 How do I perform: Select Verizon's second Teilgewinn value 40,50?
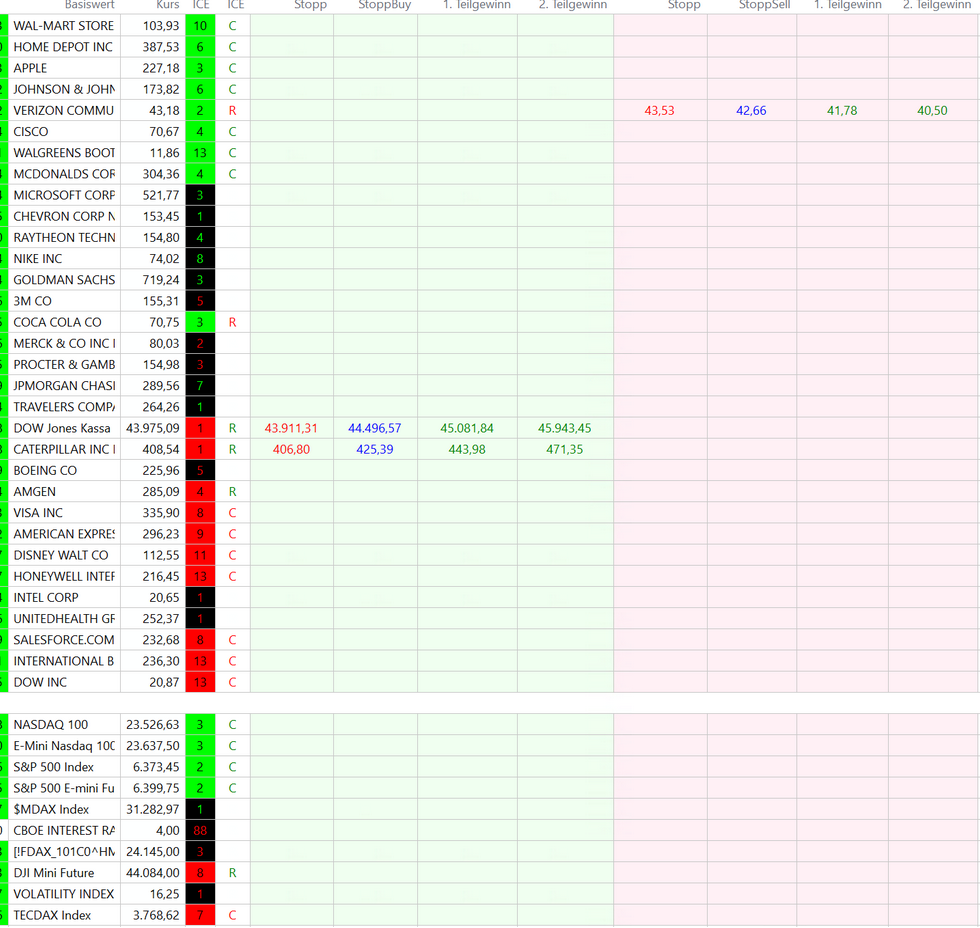point(932,111)
